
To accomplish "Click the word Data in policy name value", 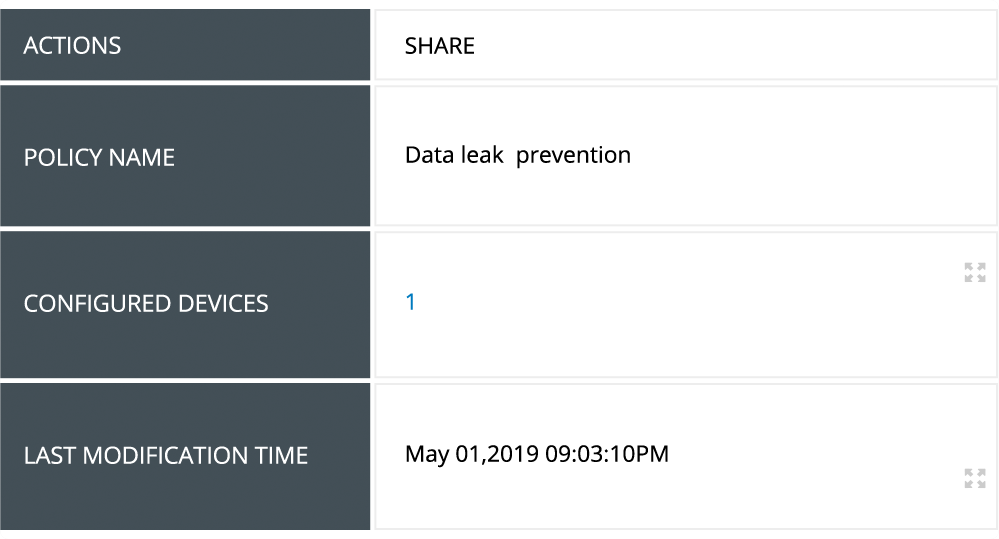I will [427, 156].
